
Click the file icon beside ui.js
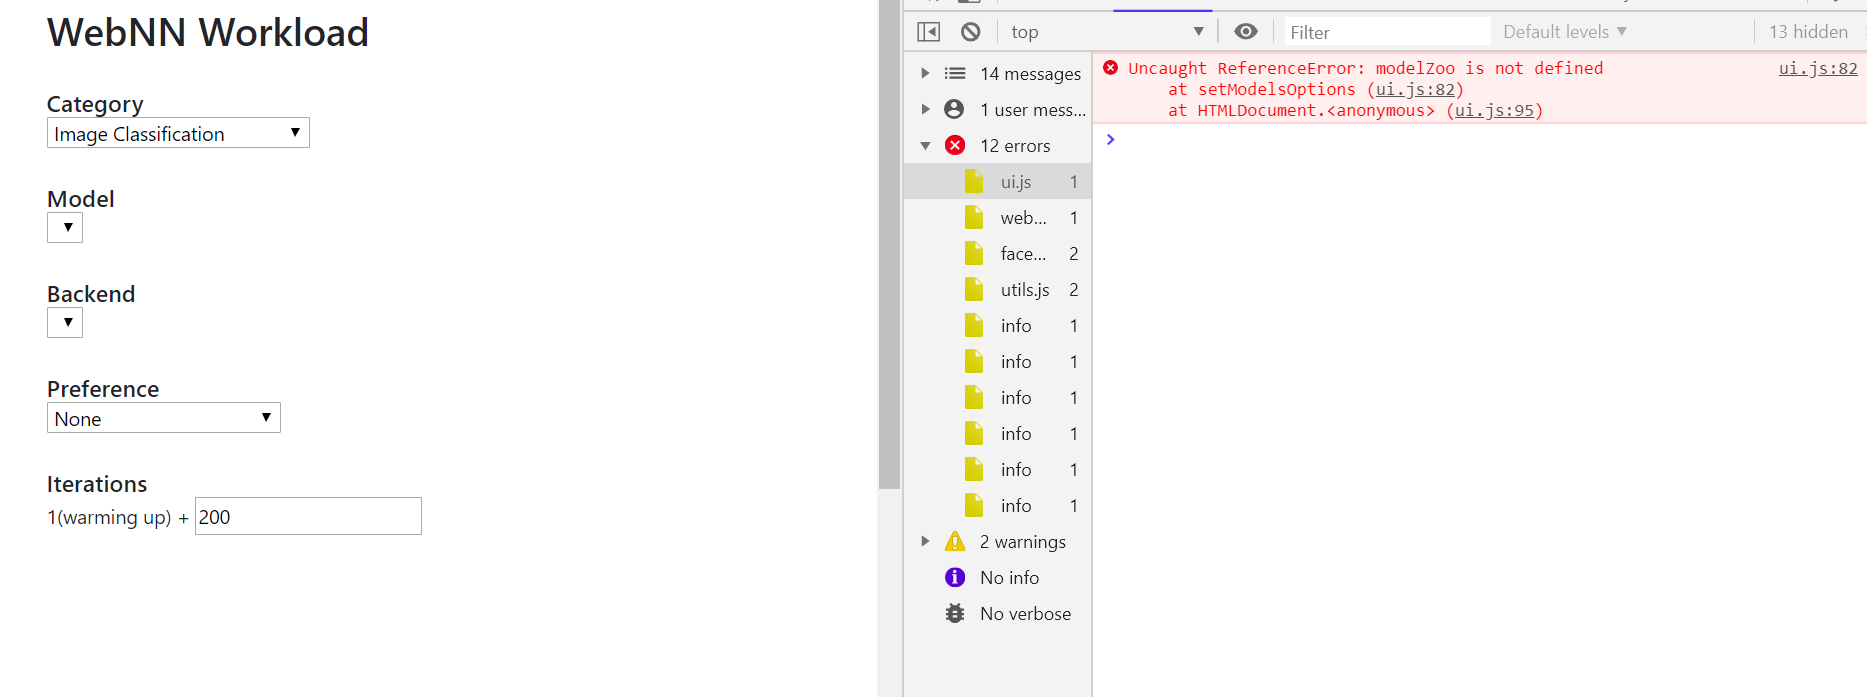tap(974, 181)
